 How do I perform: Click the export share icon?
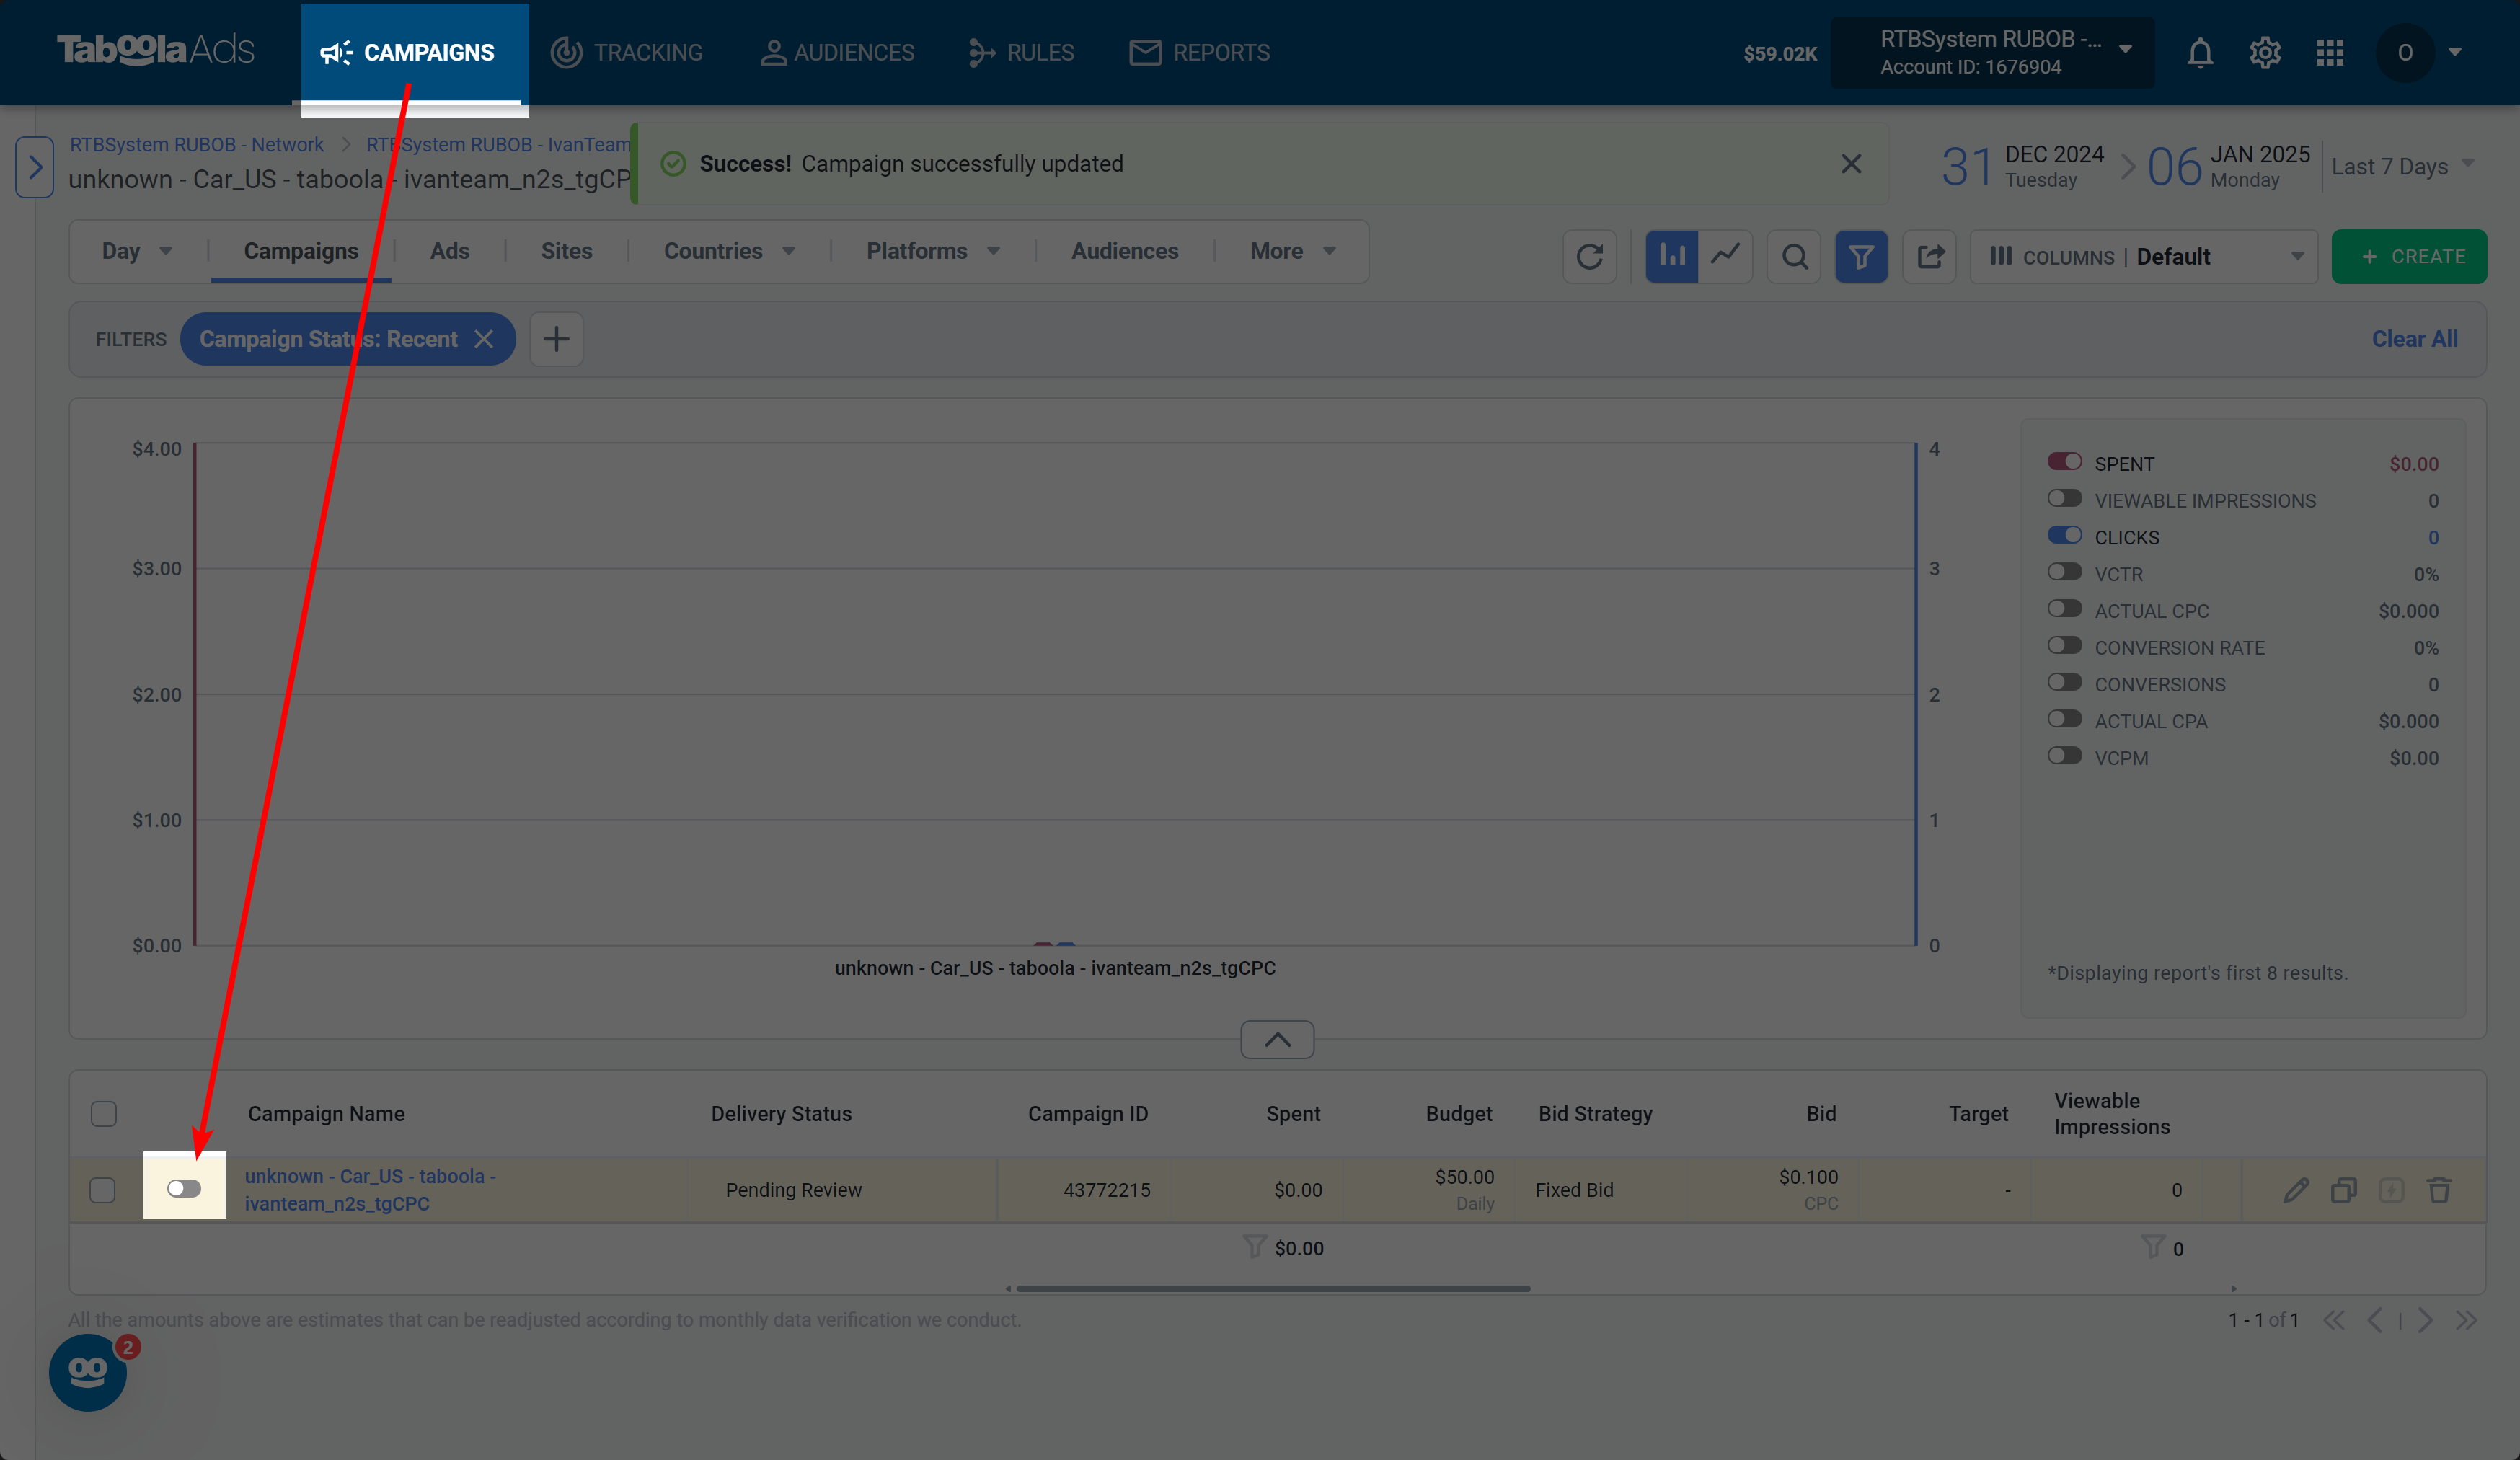[1929, 256]
